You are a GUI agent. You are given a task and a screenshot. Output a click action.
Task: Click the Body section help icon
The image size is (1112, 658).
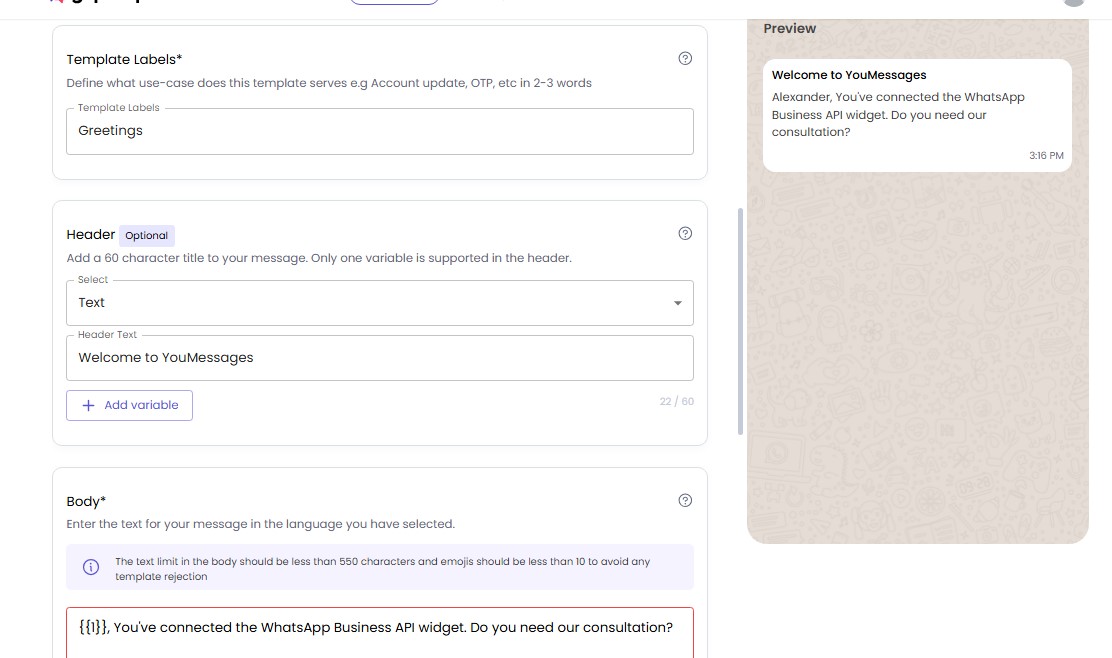coord(685,501)
